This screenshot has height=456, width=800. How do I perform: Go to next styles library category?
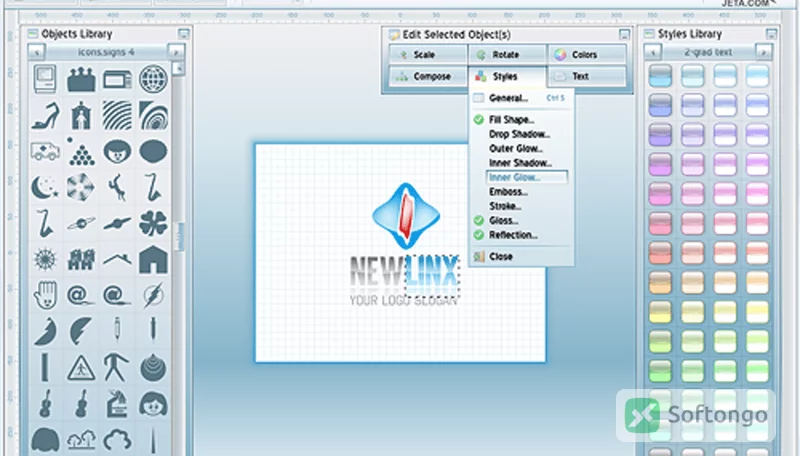[763, 52]
